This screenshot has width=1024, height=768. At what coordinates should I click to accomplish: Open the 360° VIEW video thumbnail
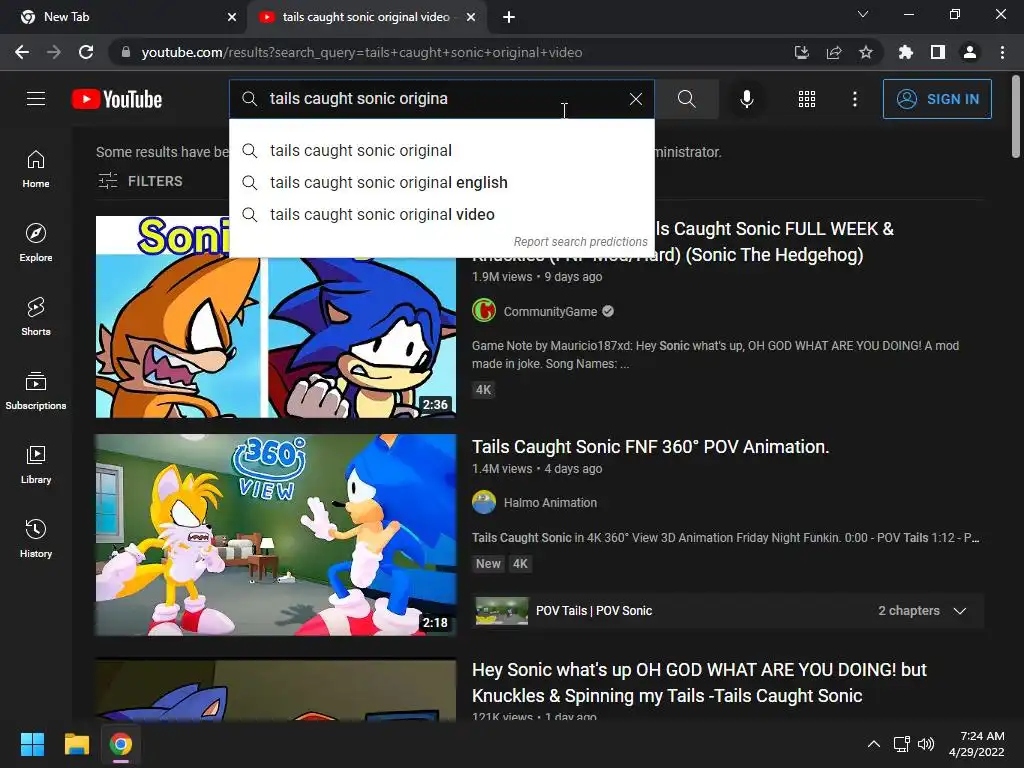(x=276, y=535)
